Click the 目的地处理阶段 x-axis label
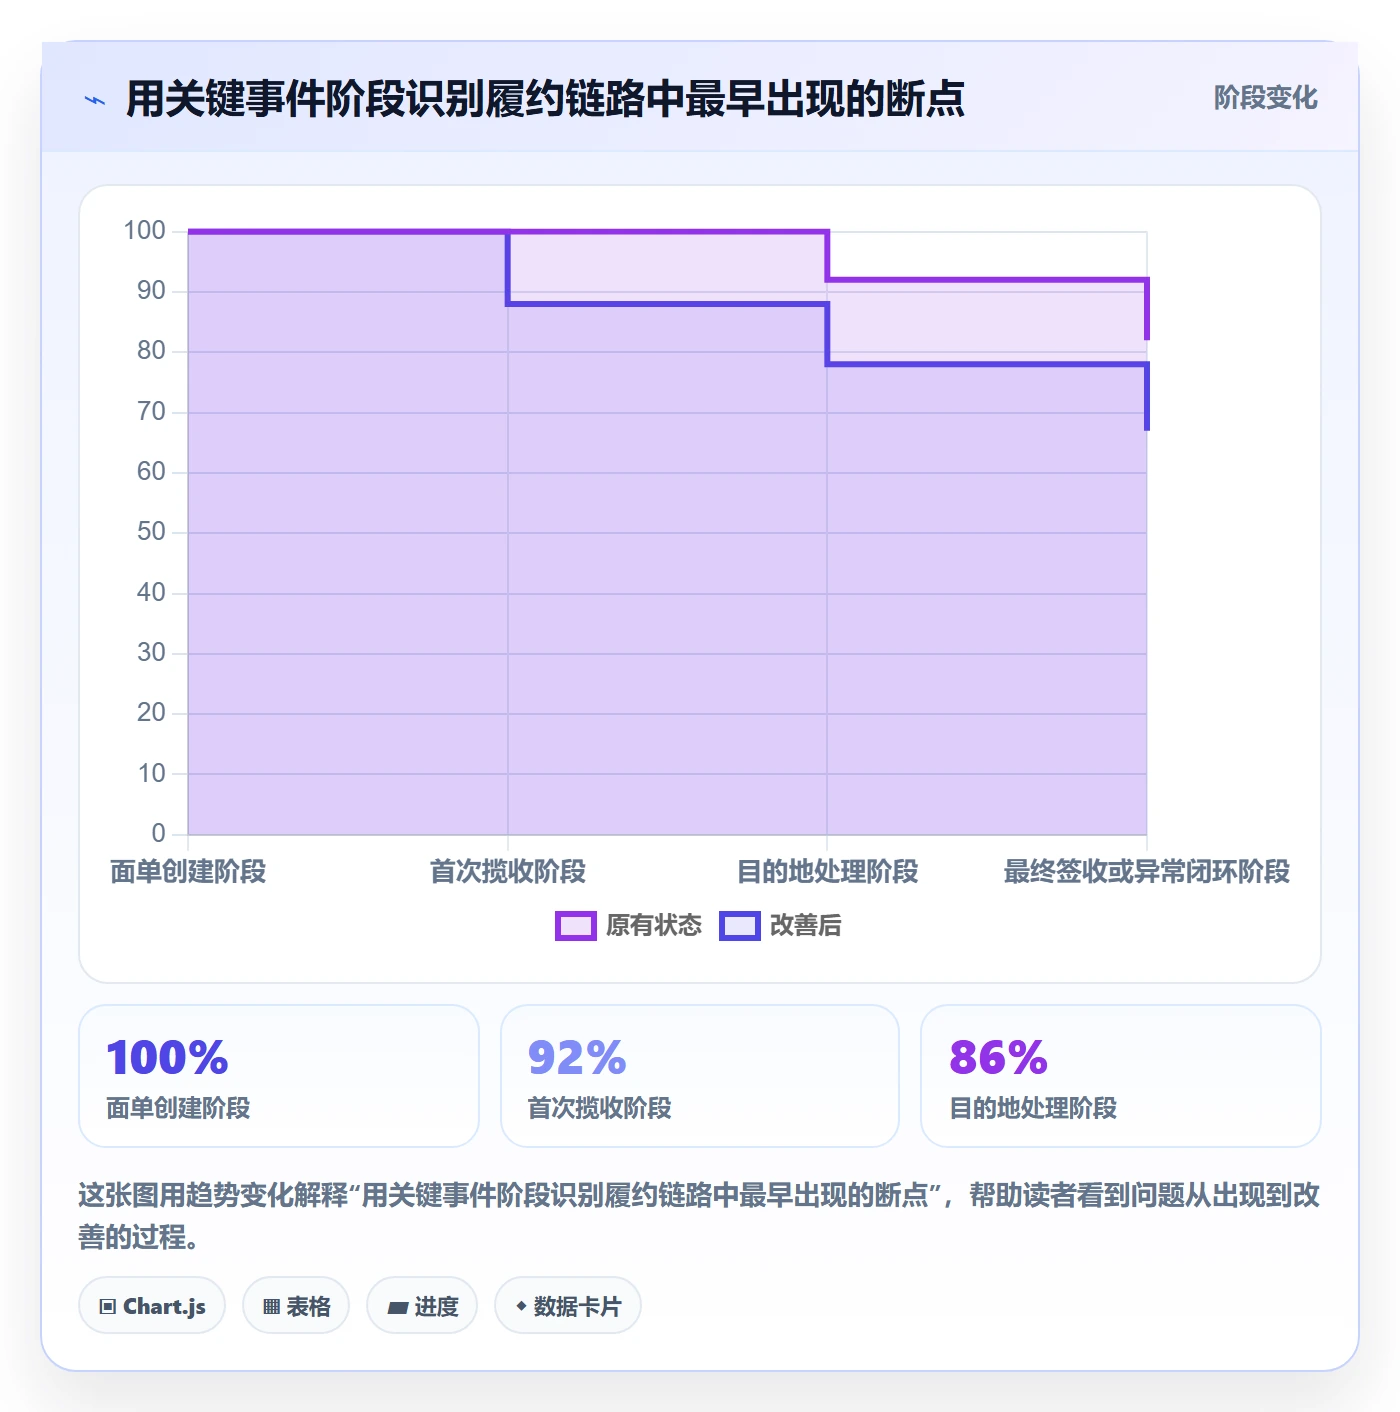Image resolution: width=1400 pixels, height=1412 pixels. coord(827,872)
